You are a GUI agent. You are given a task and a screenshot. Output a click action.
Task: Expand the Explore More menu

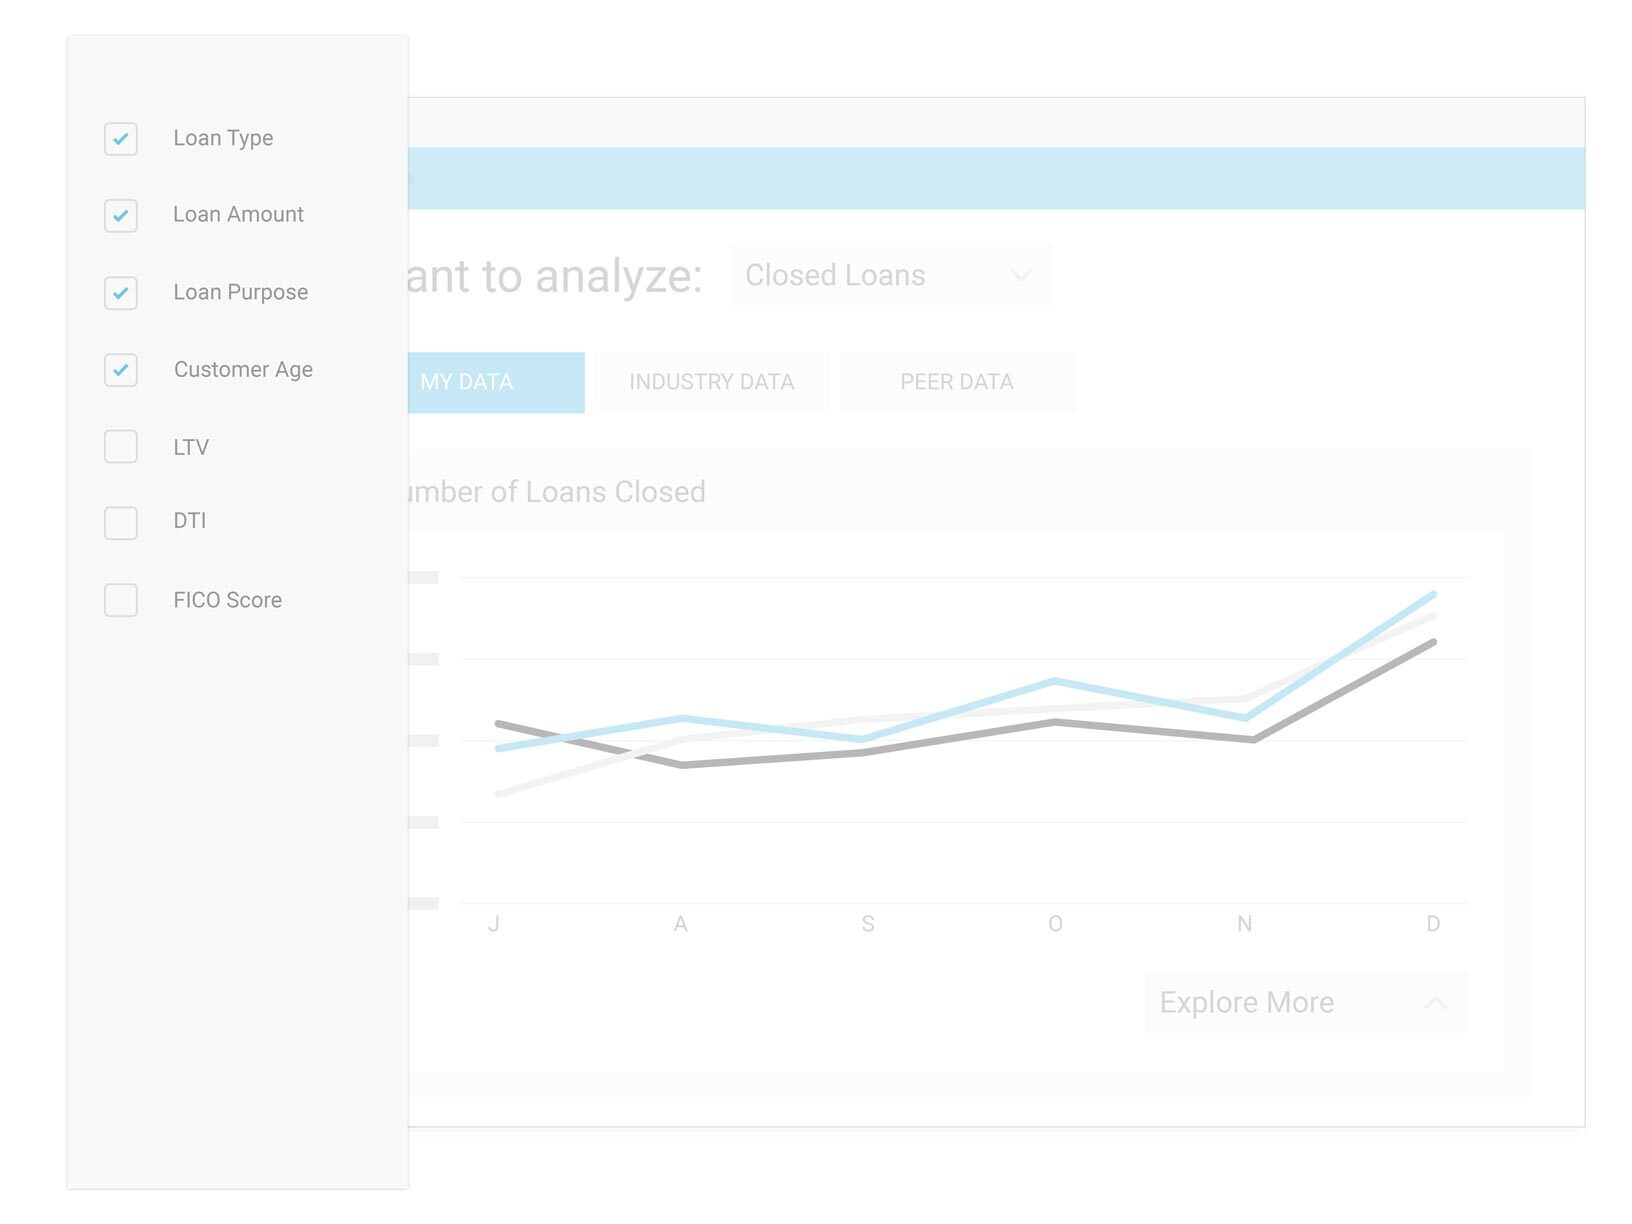pos(1306,1002)
